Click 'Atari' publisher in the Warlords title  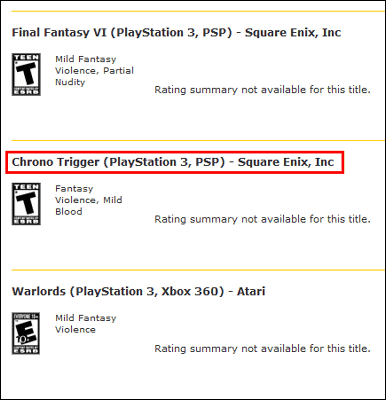(251, 291)
